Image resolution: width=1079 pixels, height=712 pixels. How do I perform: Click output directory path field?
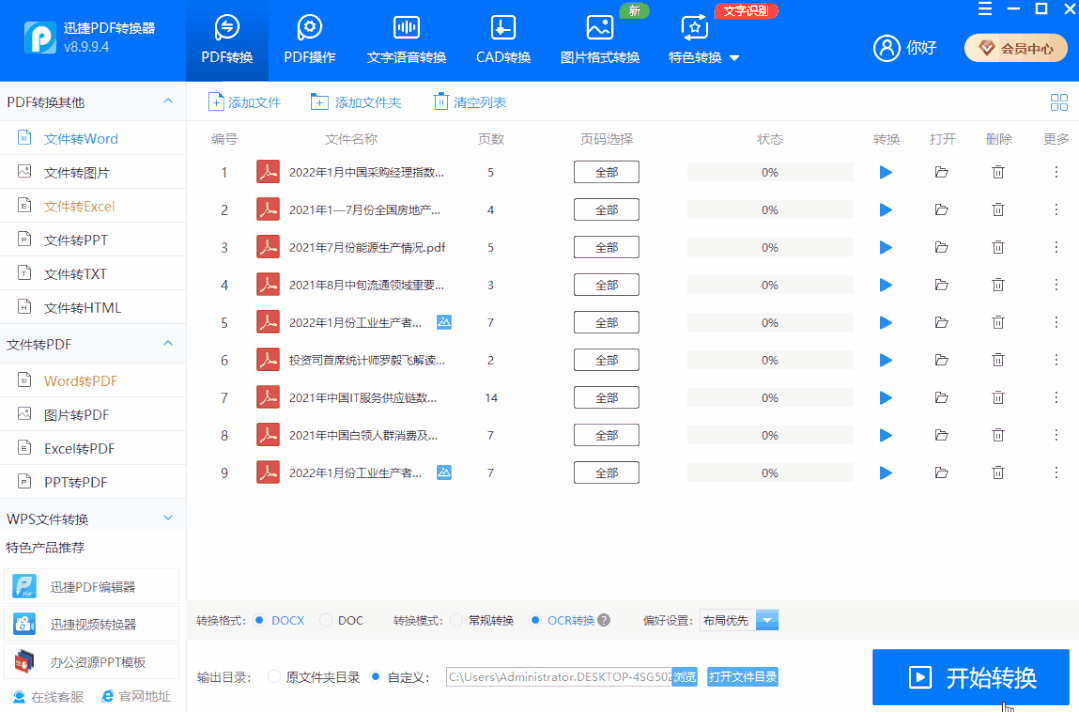point(559,677)
